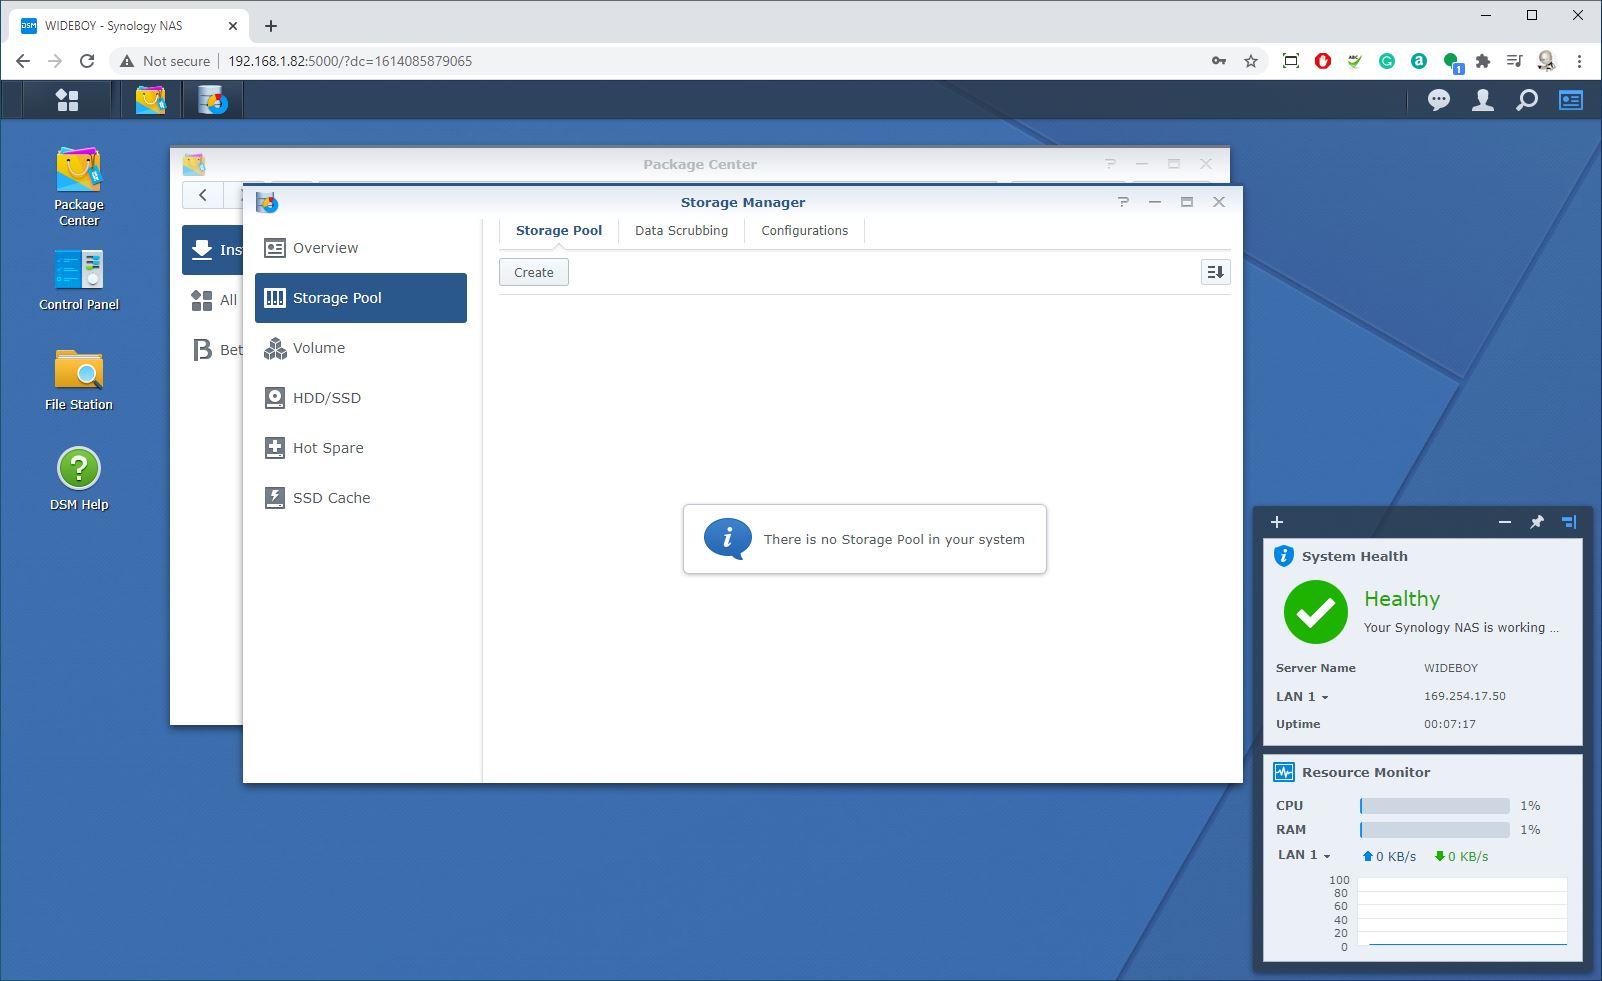Open the DSM search magnifier icon
The width and height of the screenshot is (1602, 981).
tap(1527, 100)
